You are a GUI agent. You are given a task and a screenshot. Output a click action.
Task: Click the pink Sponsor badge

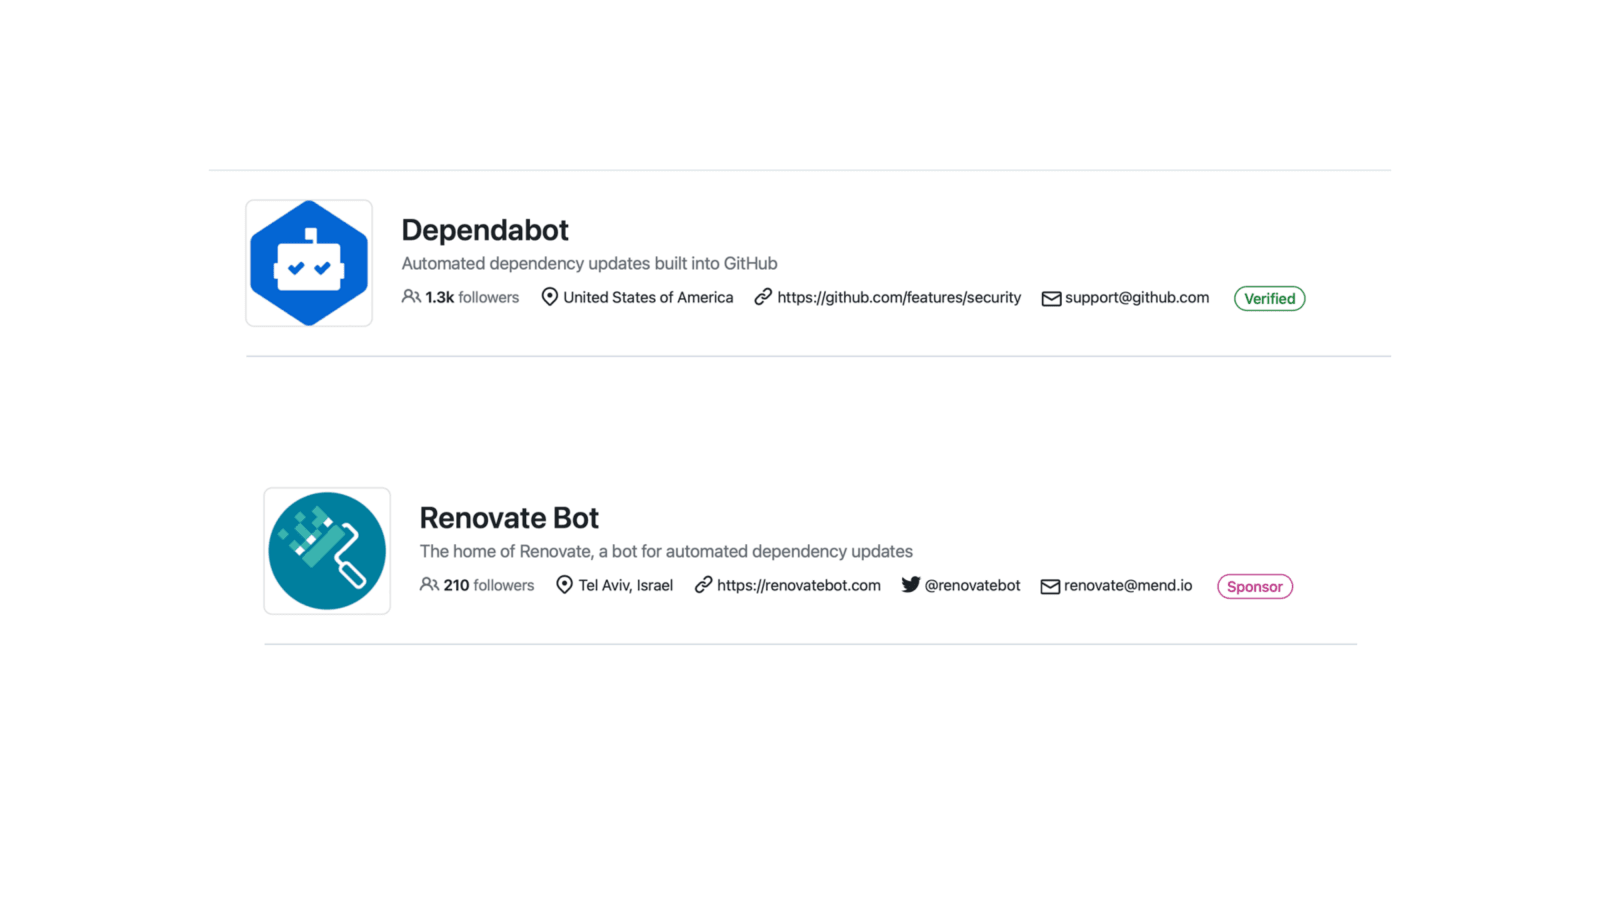point(1255,586)
